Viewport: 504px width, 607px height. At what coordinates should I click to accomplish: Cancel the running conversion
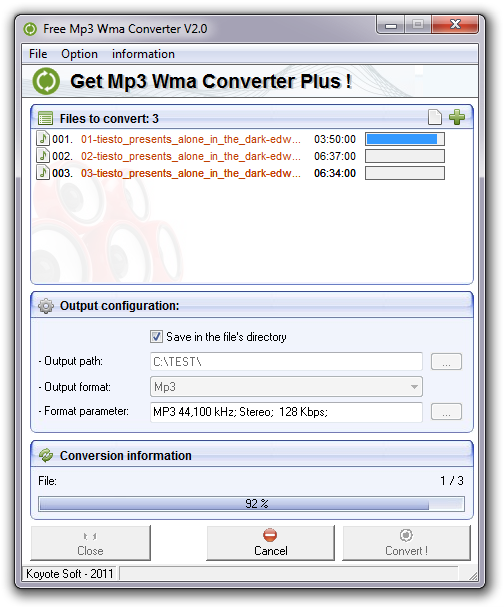(x=270, y=543)
